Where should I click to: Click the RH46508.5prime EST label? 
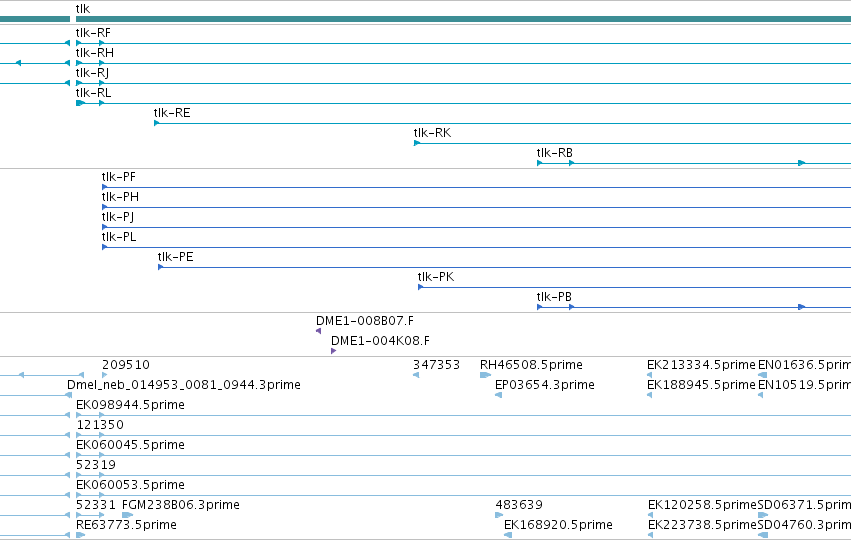[x=531, y=365]
